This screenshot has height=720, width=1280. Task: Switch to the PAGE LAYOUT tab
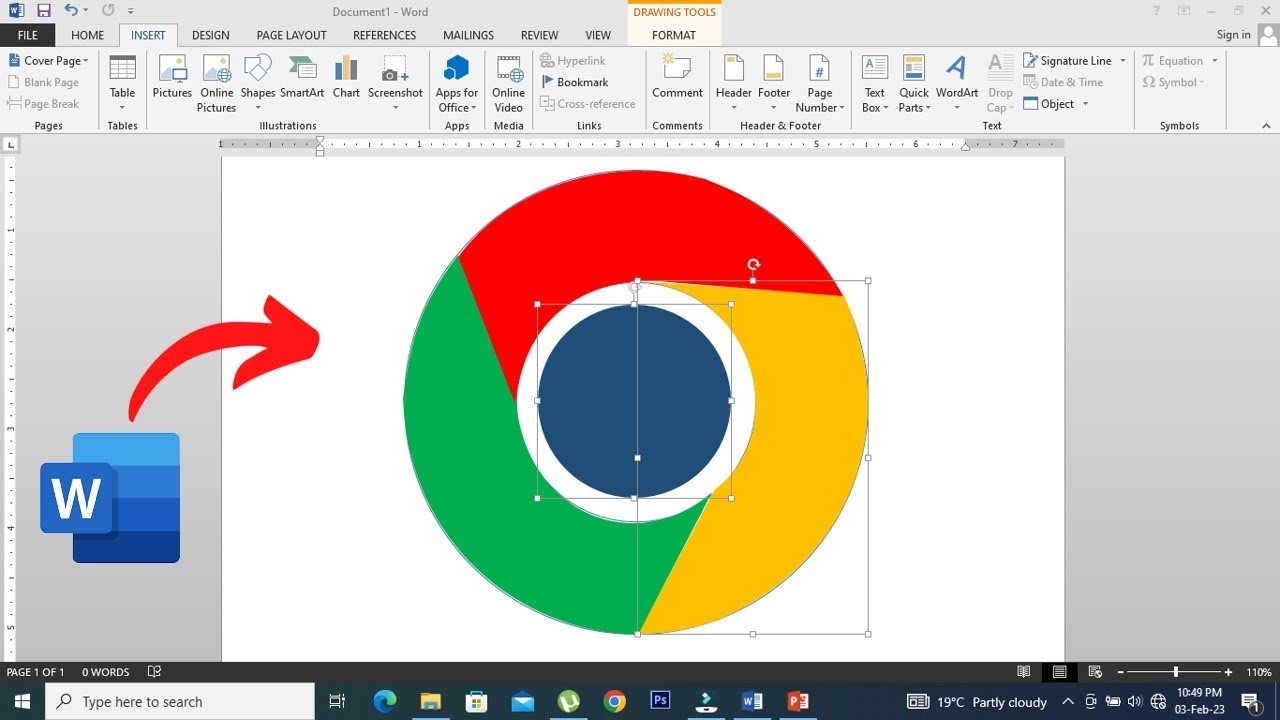(291, 35)
